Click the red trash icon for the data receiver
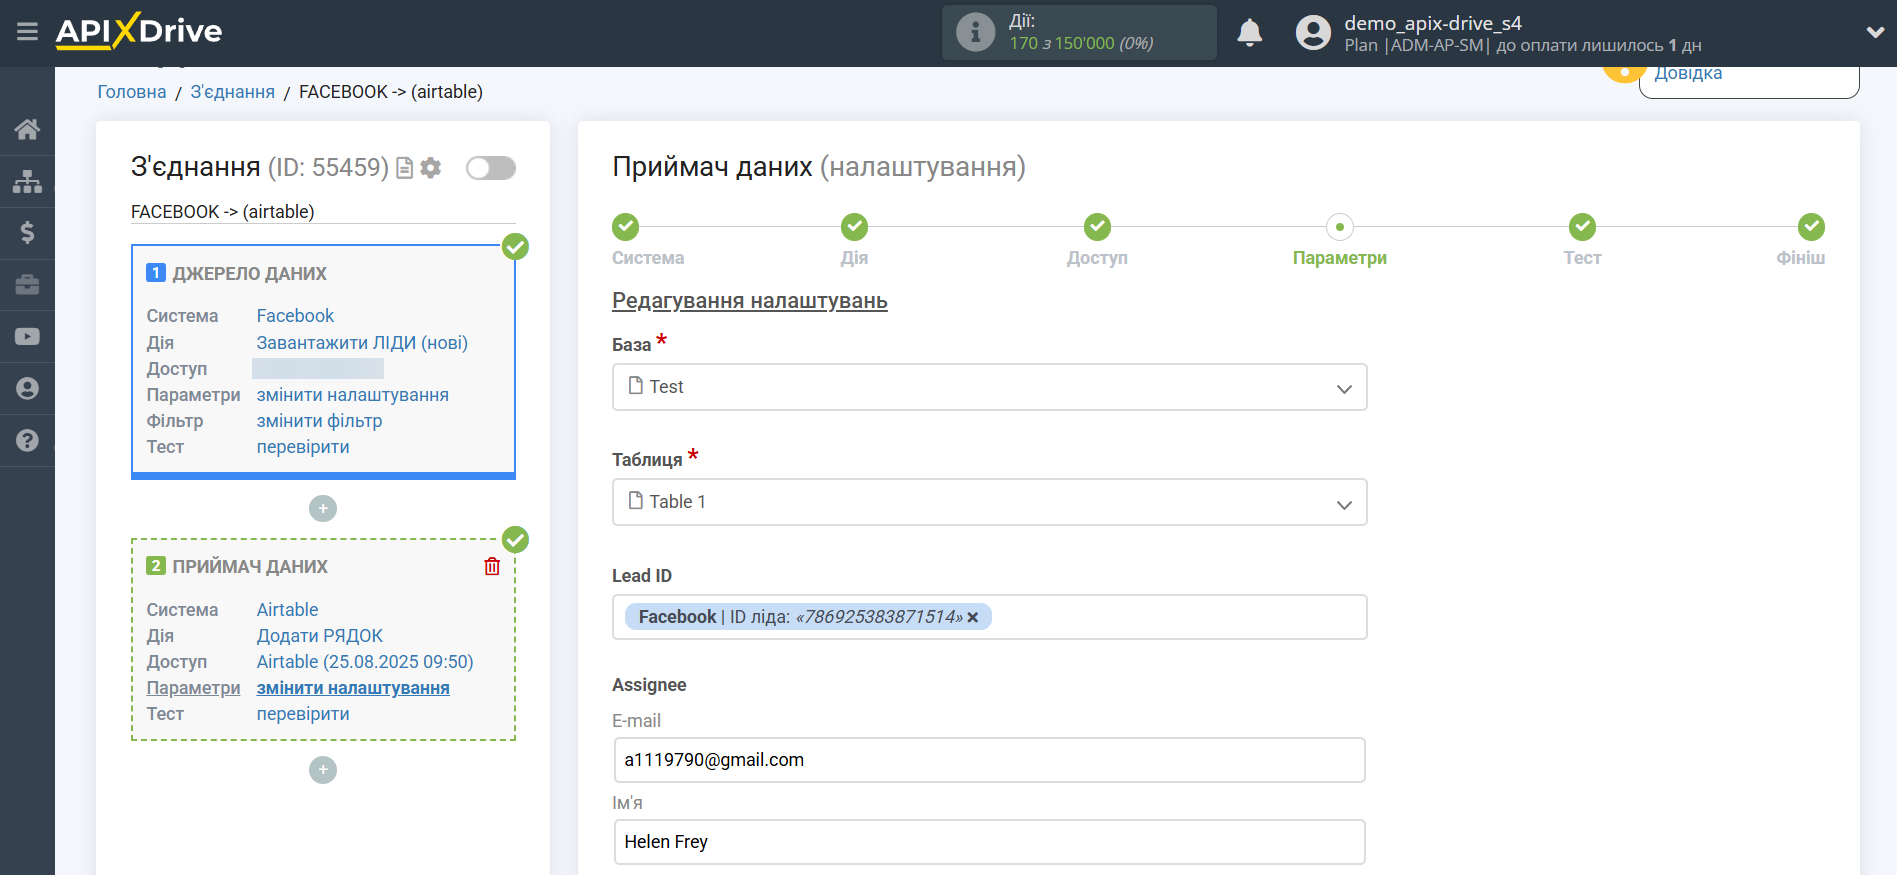Image resolution: width=1897 pixels, height=875 pixels. click(492, 567)
